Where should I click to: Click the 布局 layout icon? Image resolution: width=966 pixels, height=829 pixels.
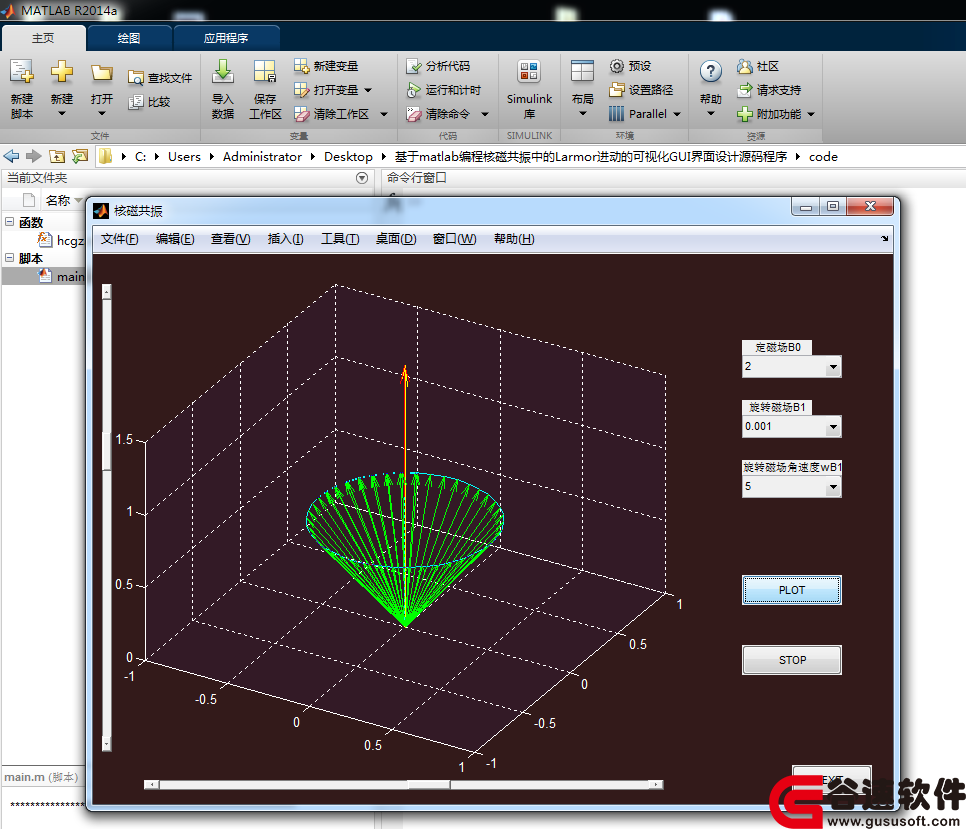[582, 71]
